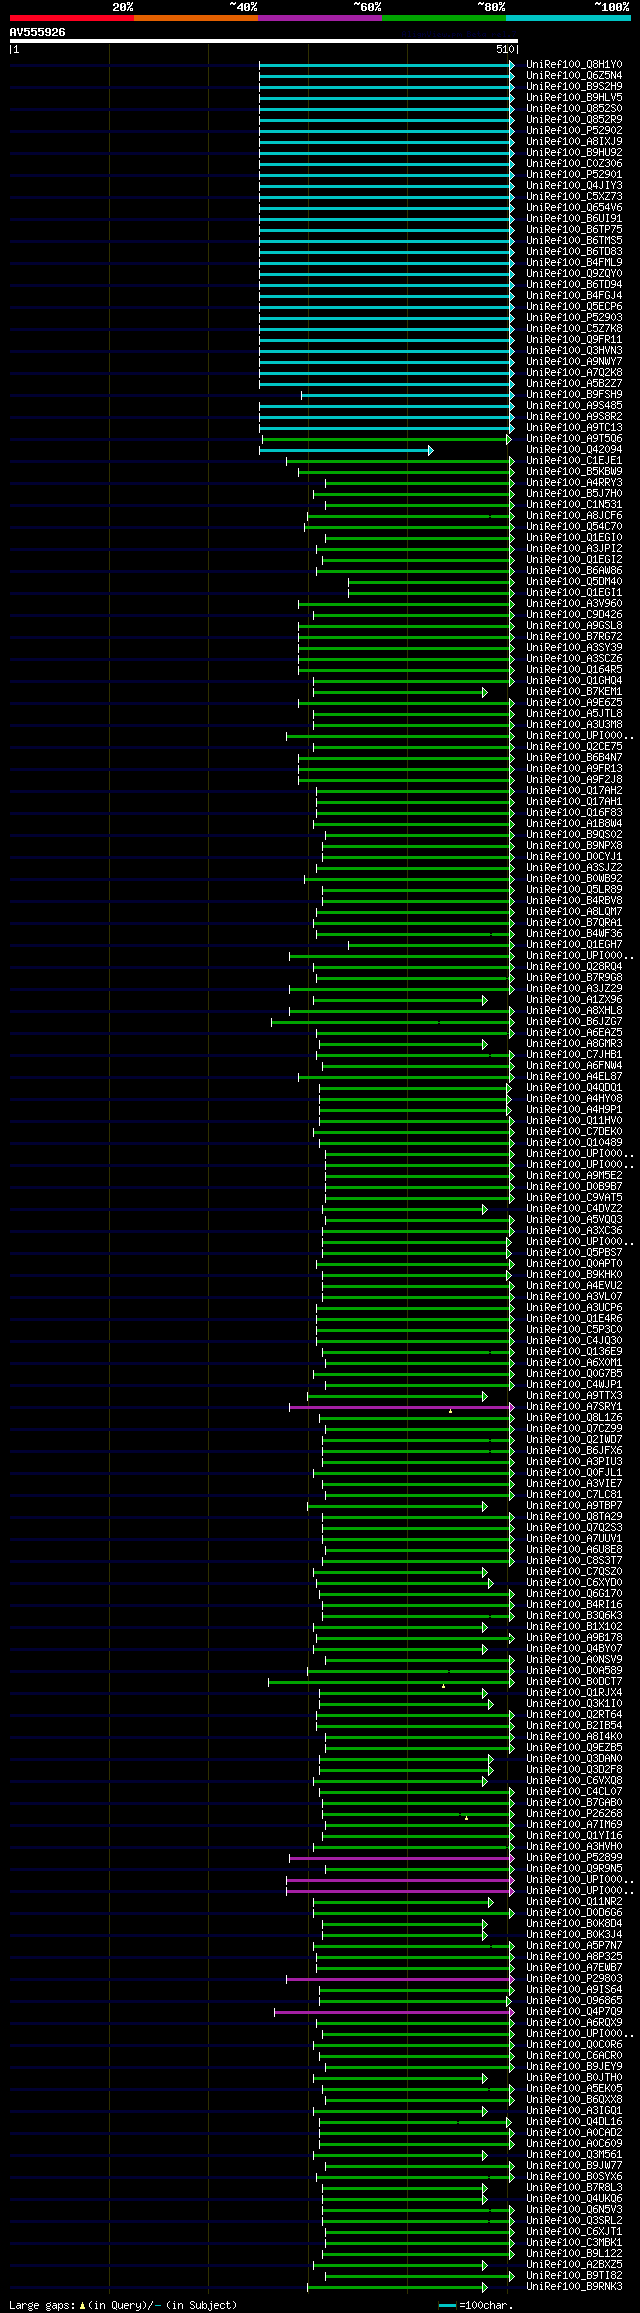Screen dimensions: 640x2313
Task: Click the green ~80% identity legend segment
Action: [444, 18]
